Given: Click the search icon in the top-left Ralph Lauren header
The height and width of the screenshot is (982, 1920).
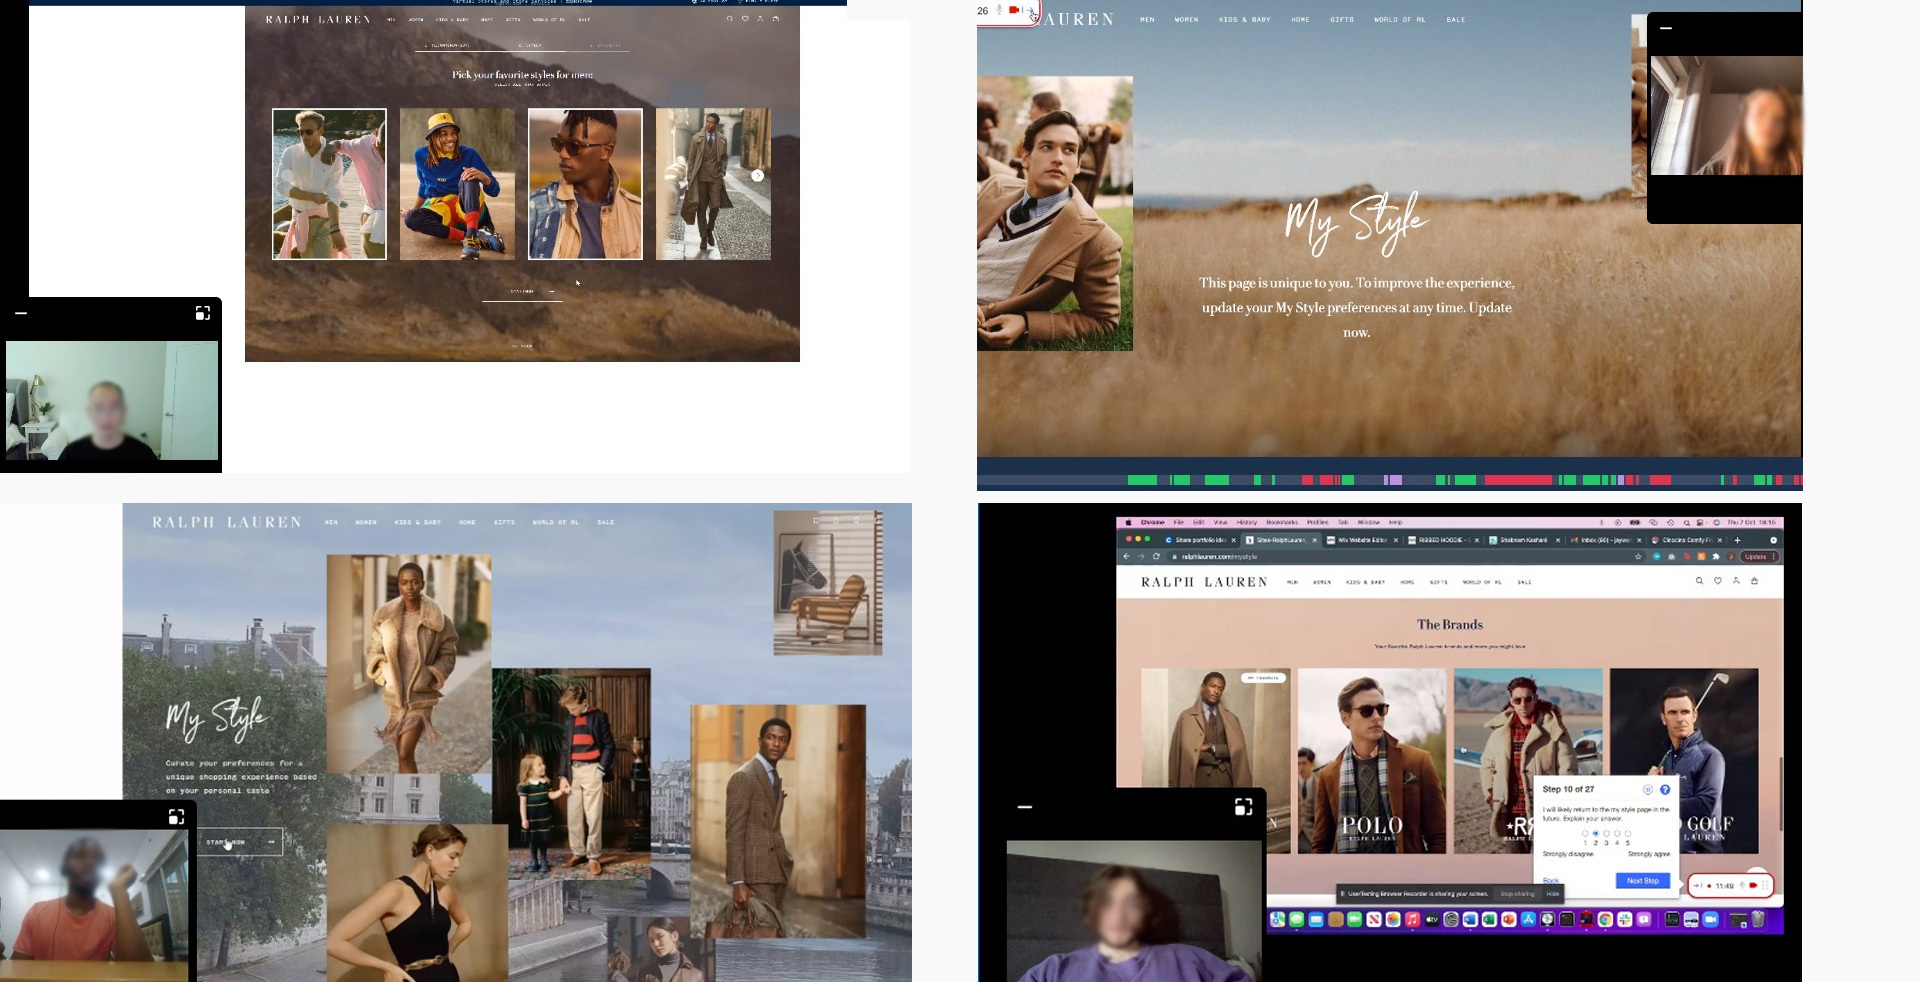Looking at the screenshot, I should (730, 19).
